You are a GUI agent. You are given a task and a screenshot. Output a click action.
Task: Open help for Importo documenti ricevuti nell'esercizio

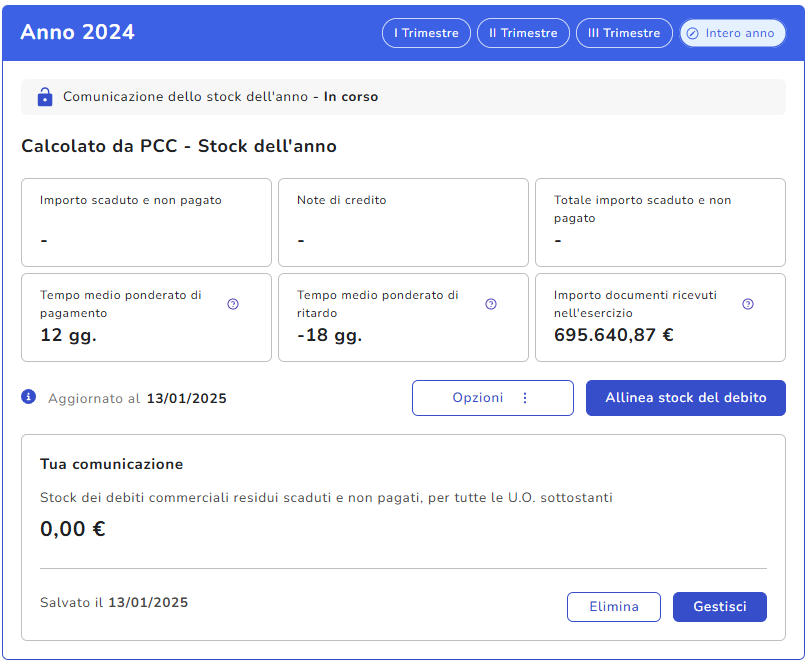pos(748,304)
